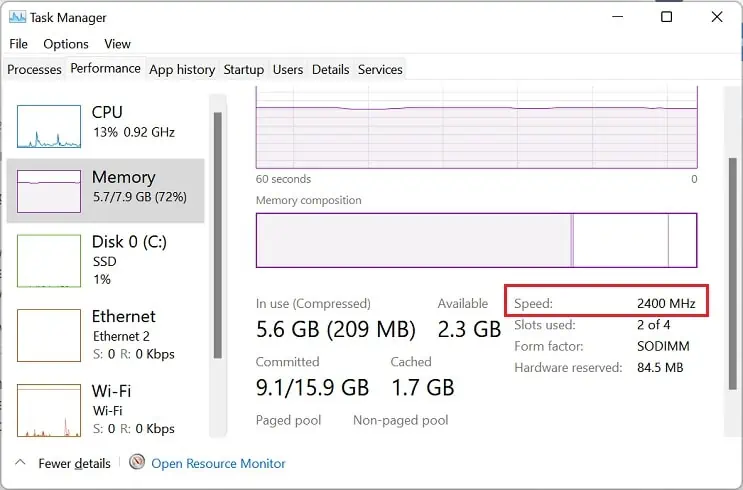Switch to the Details tab
743x490 pixels.
pyautogui.click(x=330, y=70)
